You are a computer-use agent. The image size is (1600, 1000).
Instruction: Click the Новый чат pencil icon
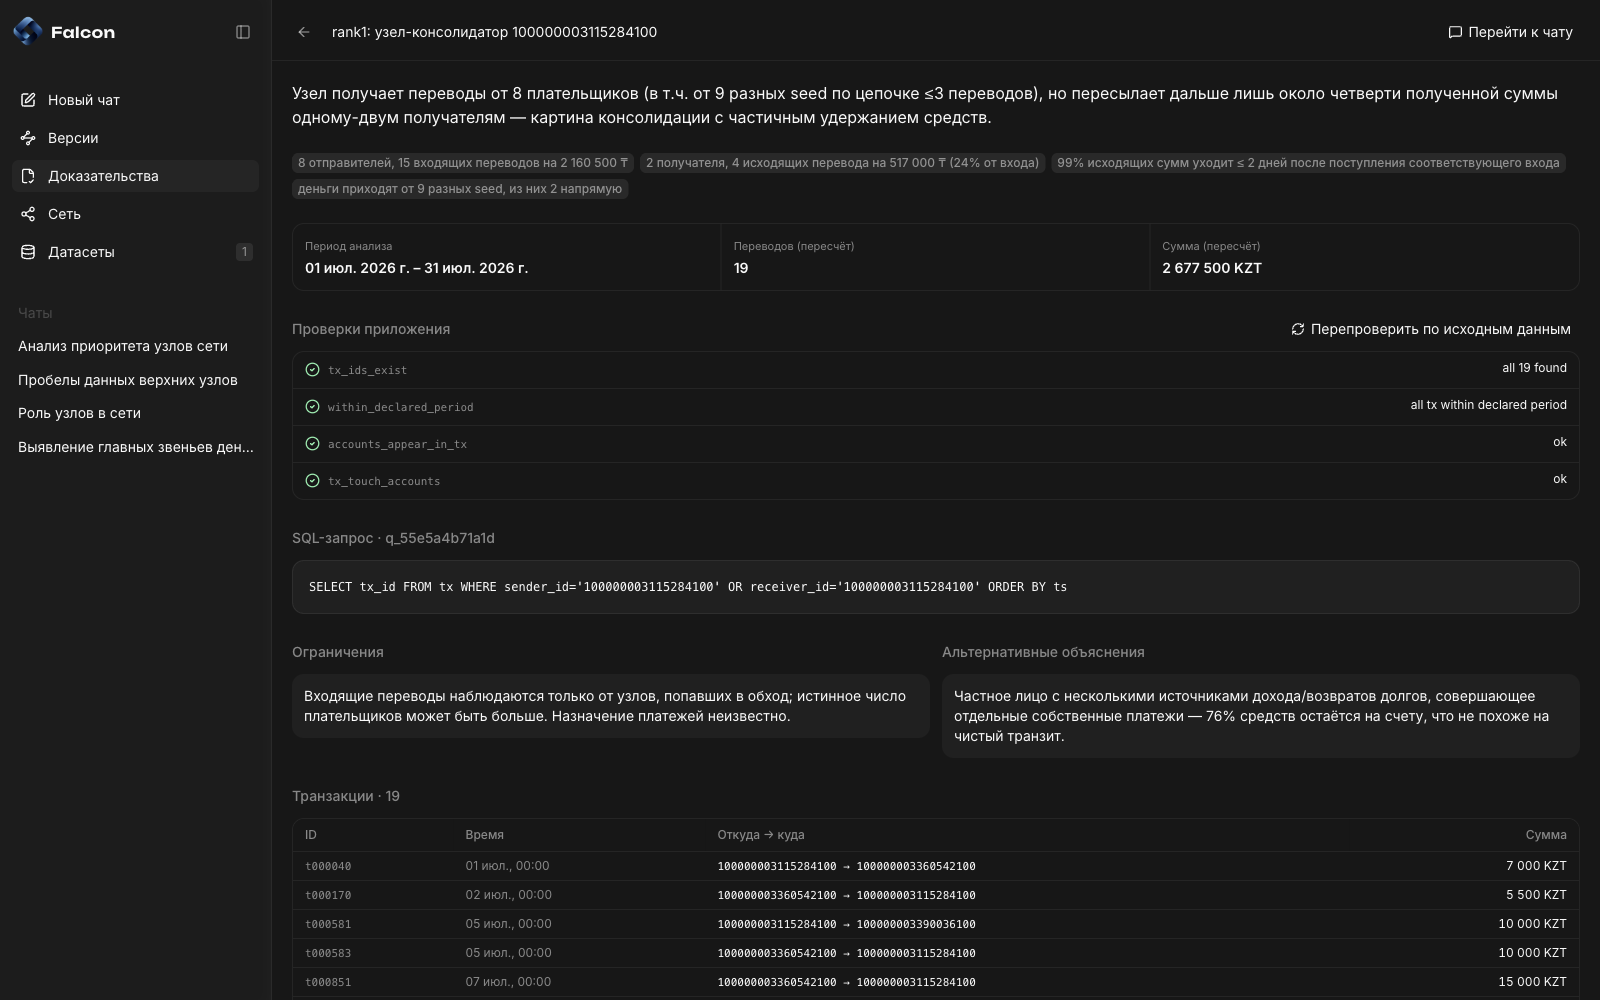(28, 100)
